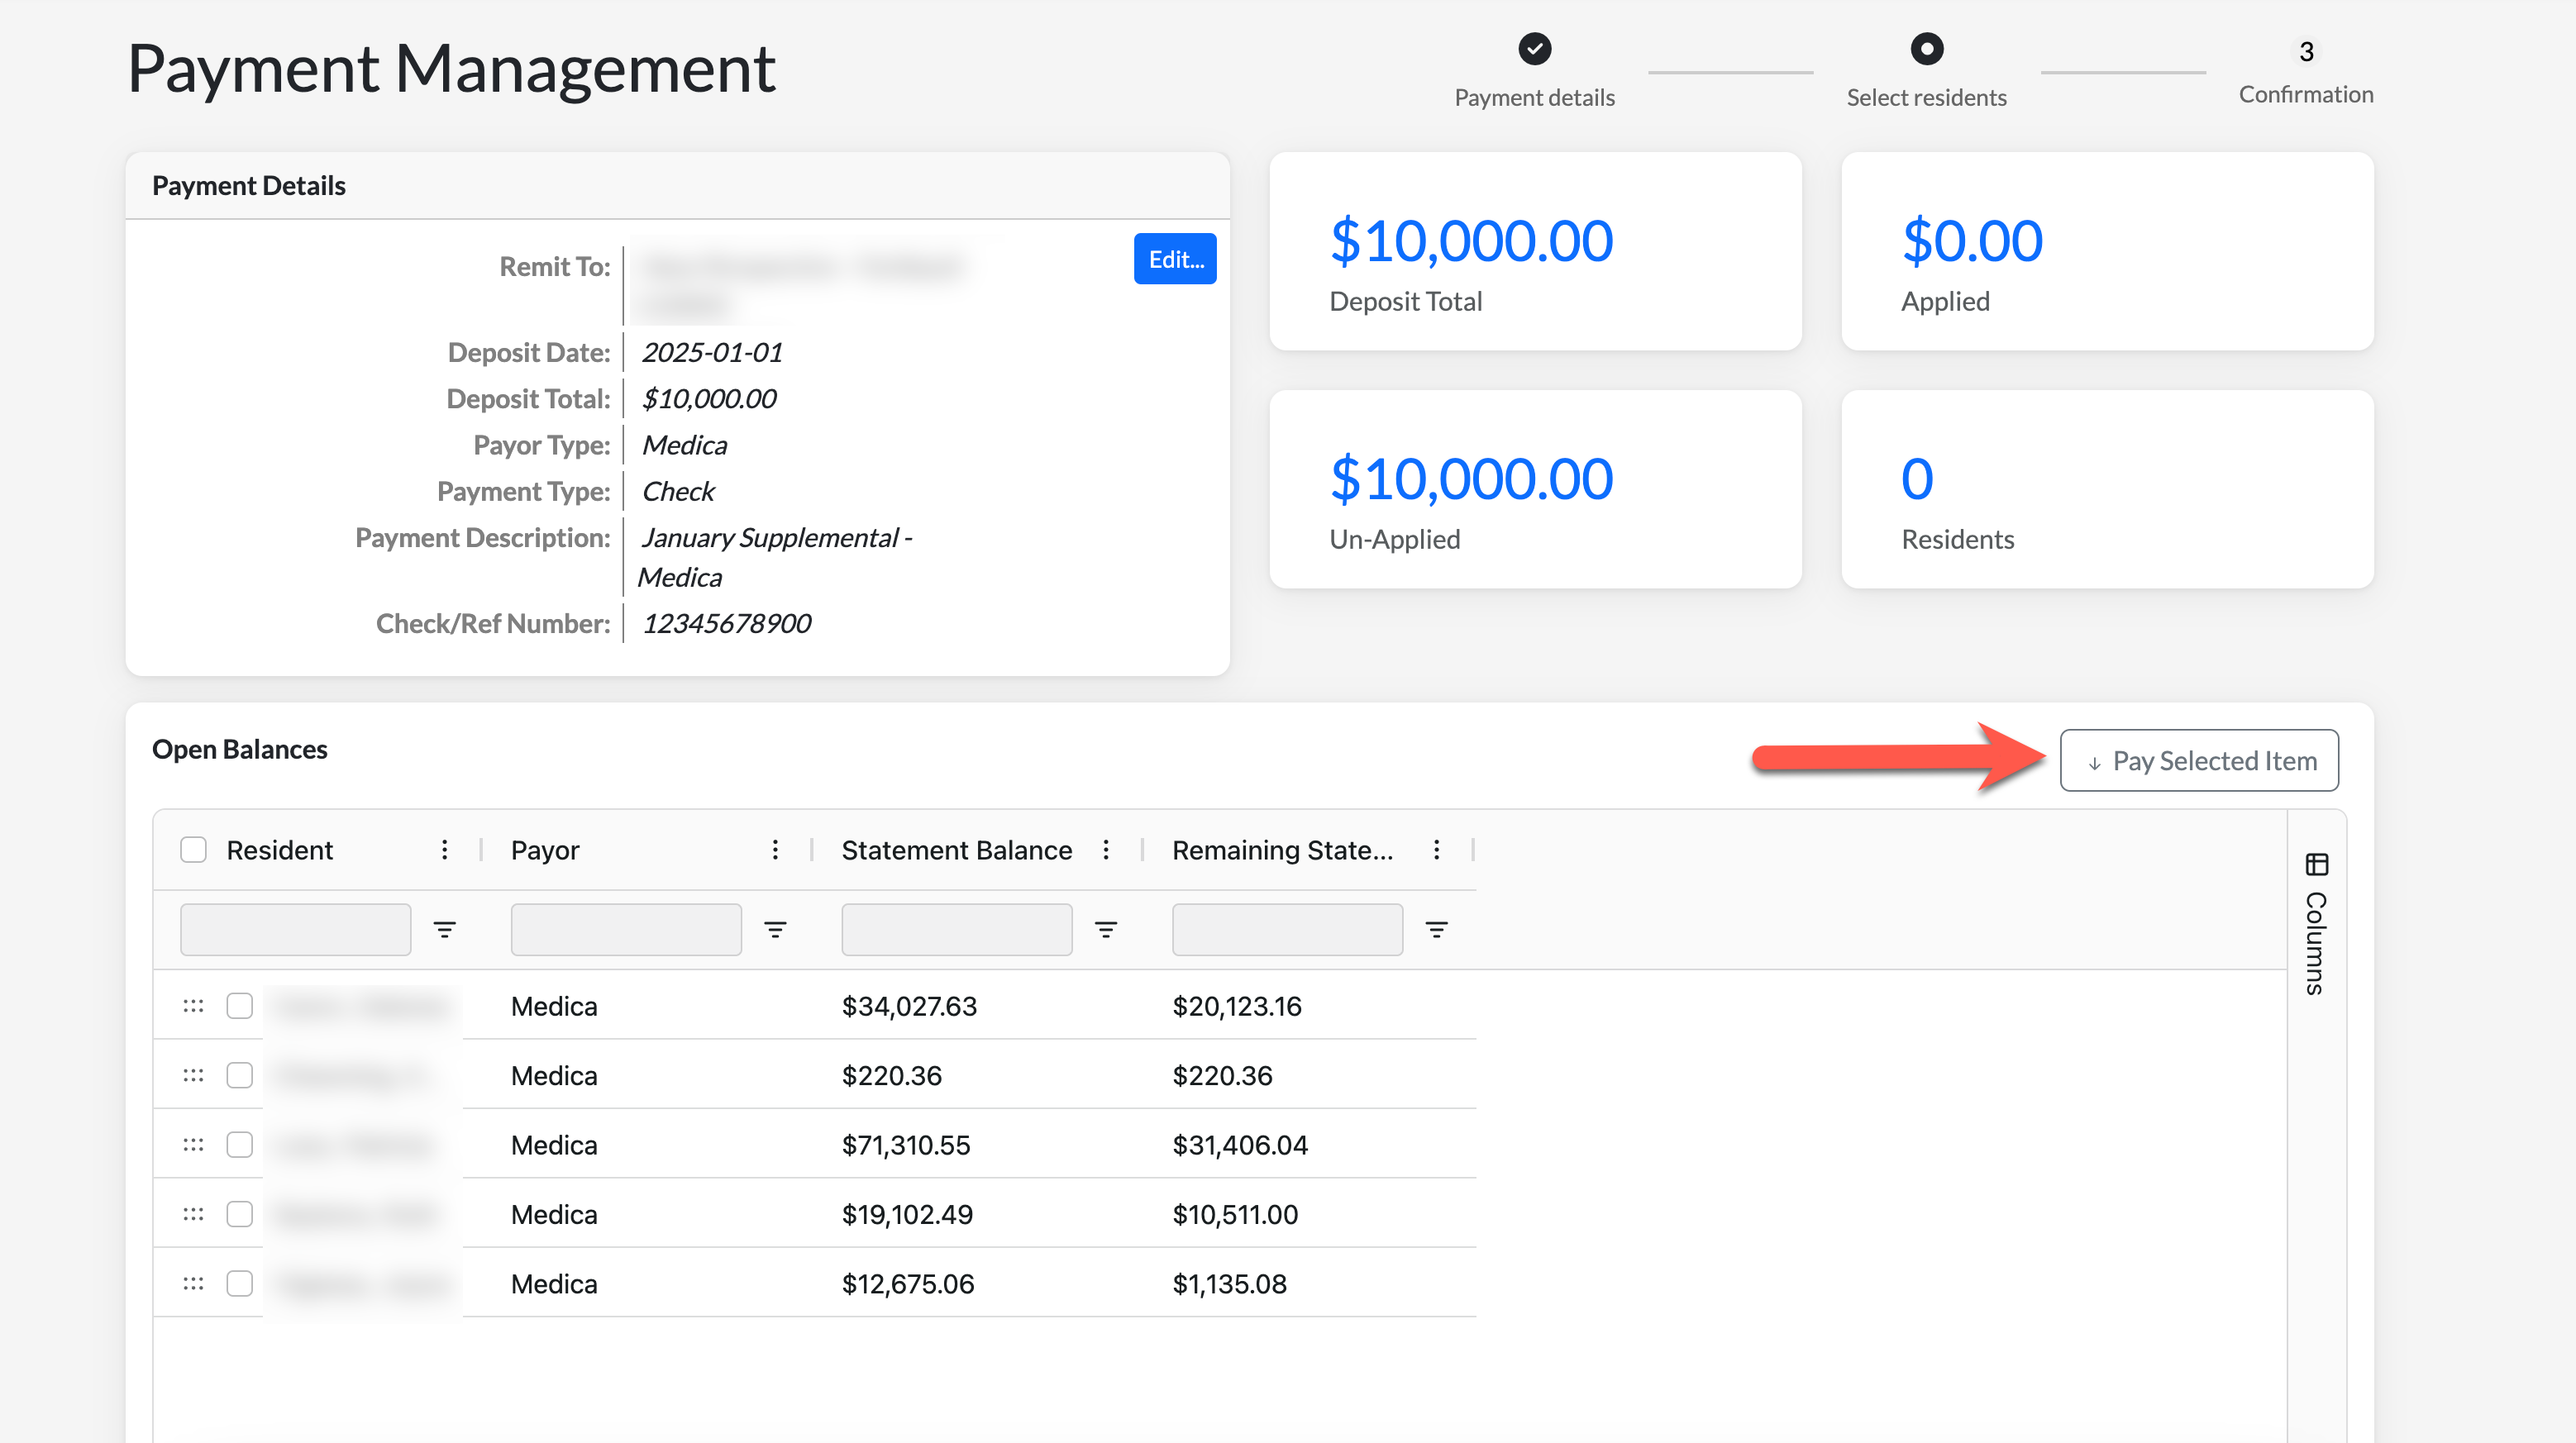The image size is (2576, 1443).
Task: Tick the checkbox on $71,310.55 row
Action: (x=239, y=1144)
